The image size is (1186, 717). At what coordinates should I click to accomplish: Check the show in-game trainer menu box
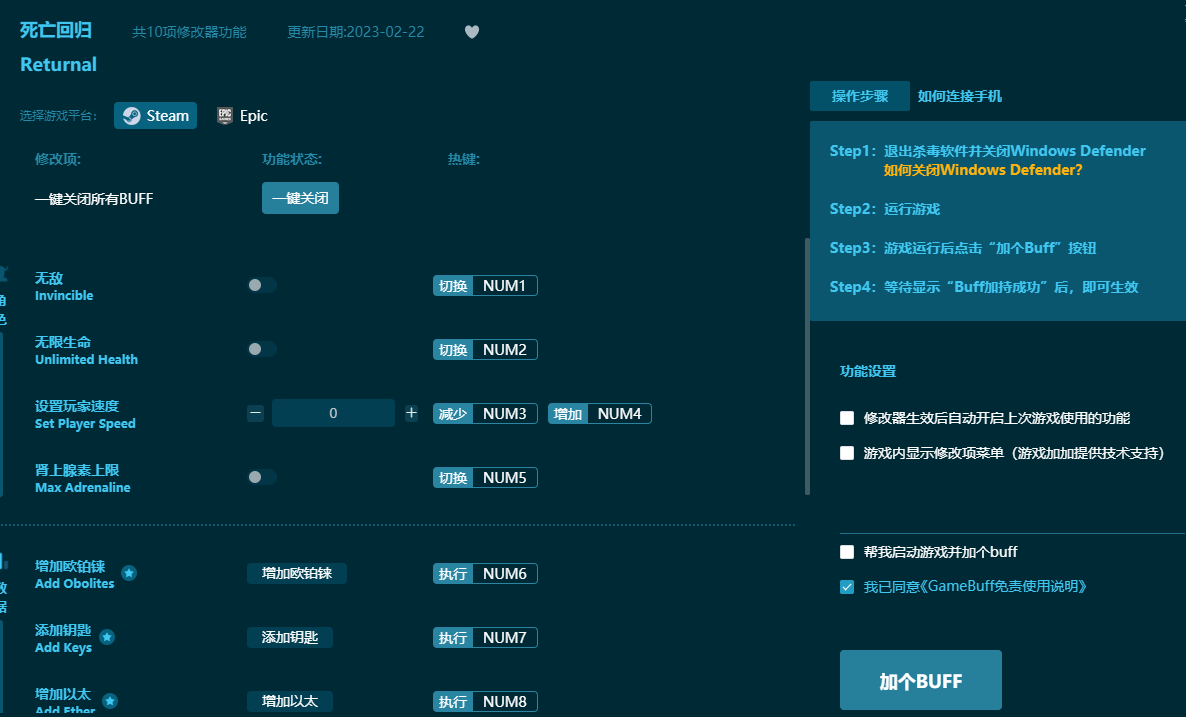point(847,452)
